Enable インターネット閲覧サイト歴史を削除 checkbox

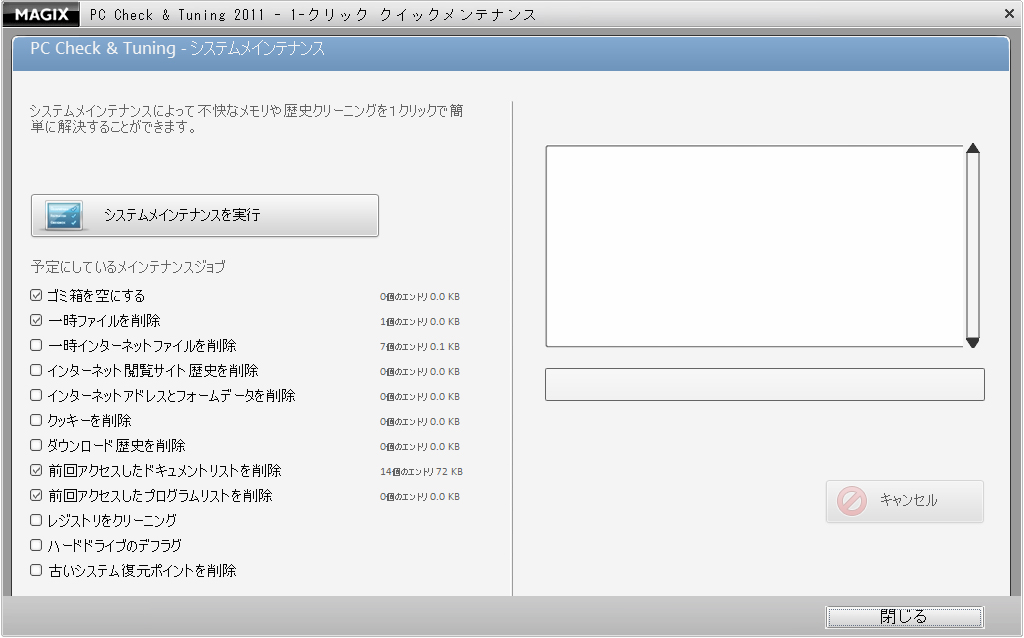pos(36,370)
